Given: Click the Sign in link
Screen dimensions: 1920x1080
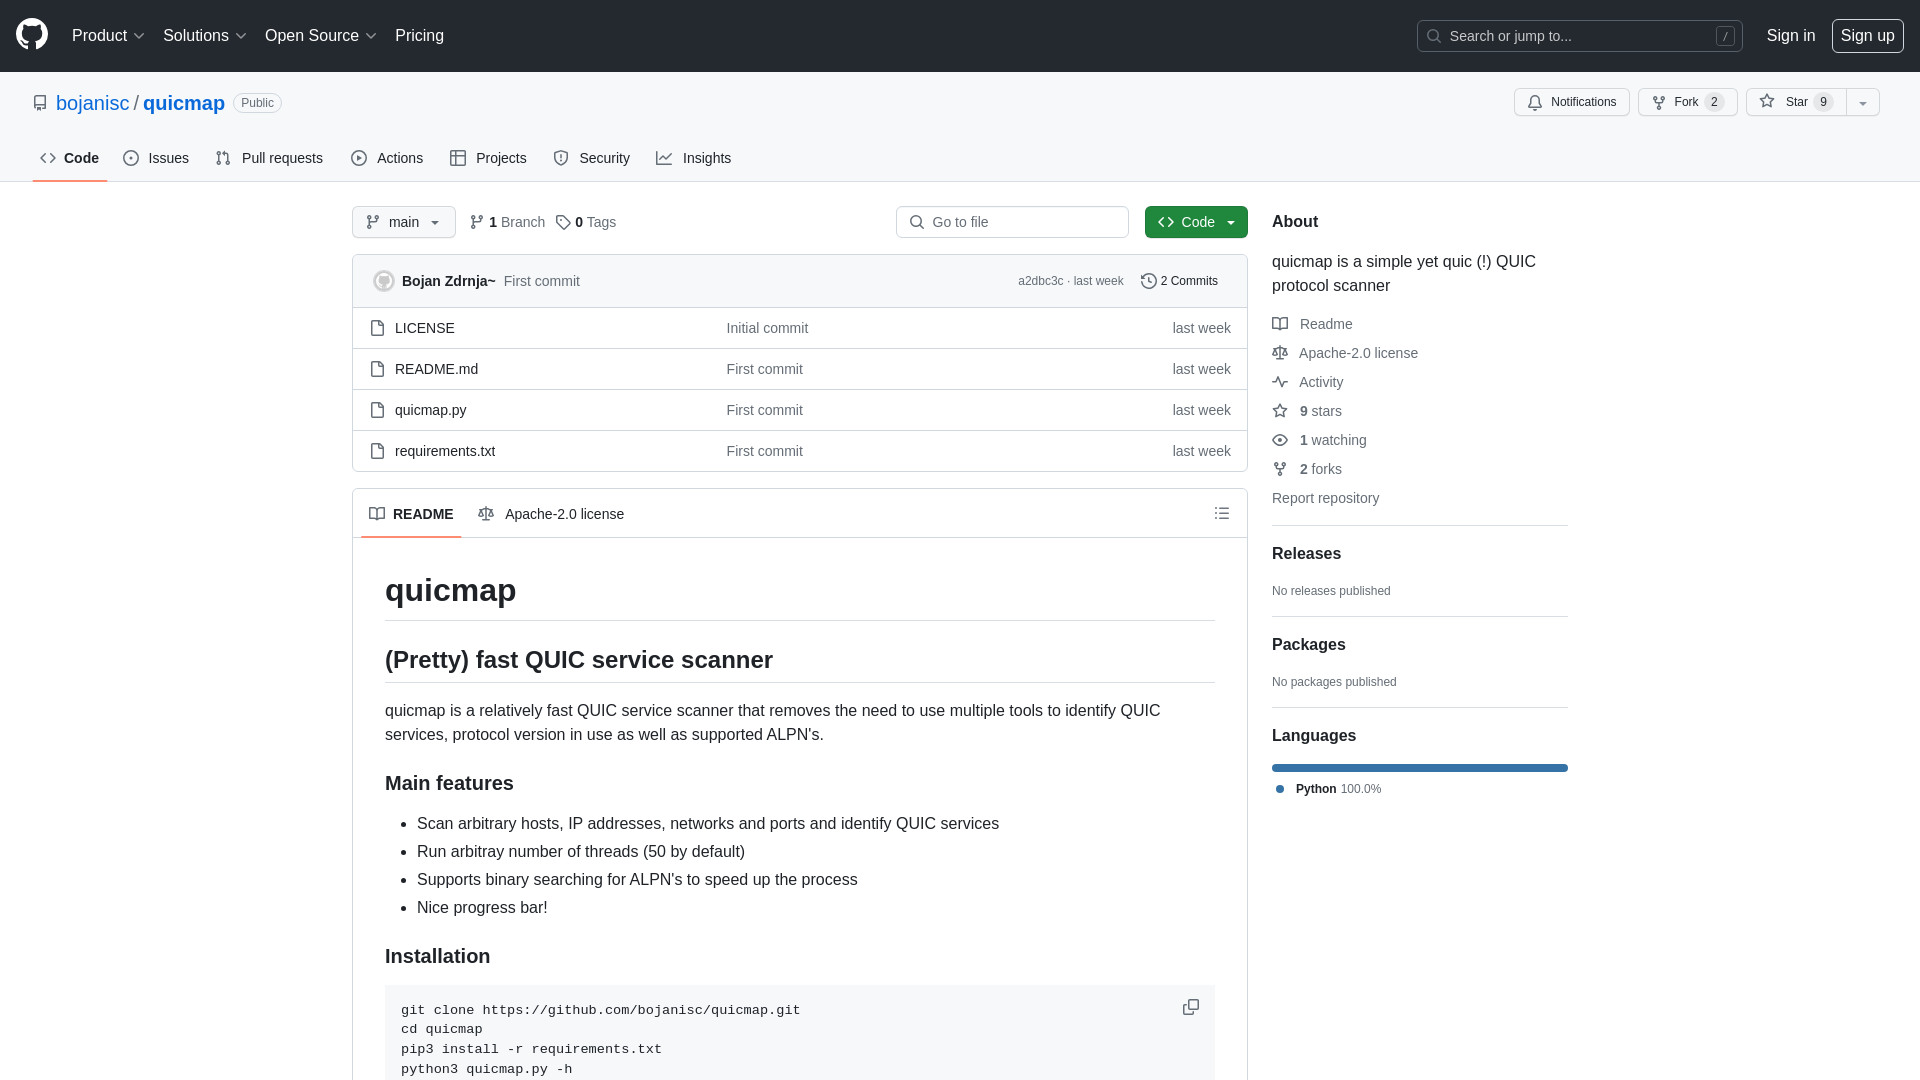Looking at the screenshot, I should click(x=1790, y=36).
